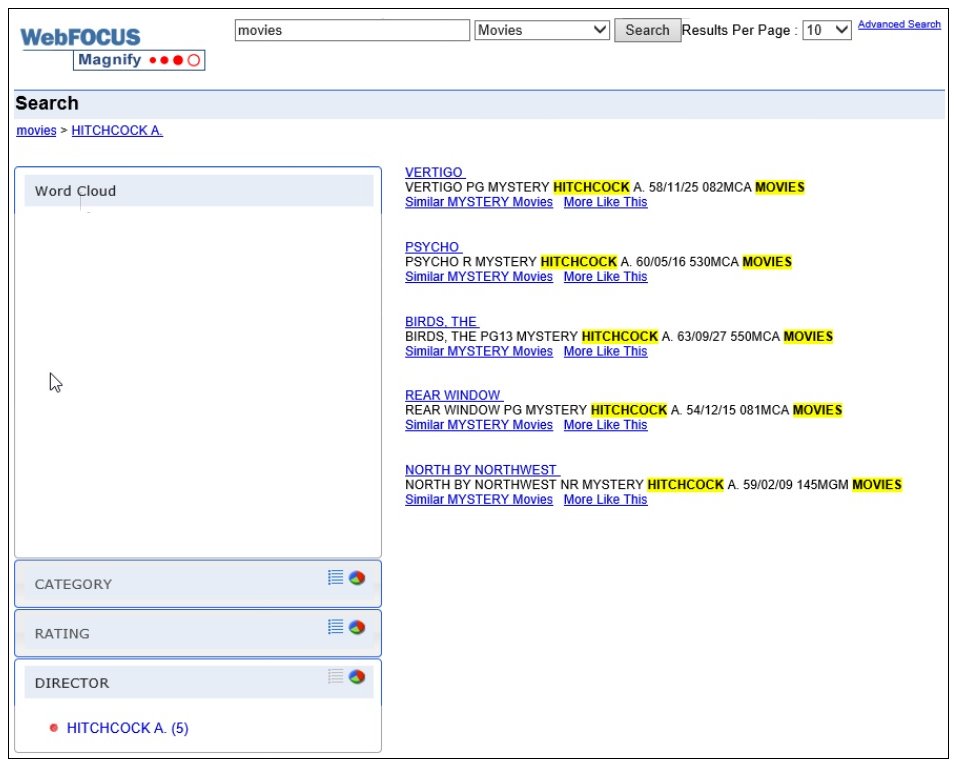Click the list view icon in CATEGORY panel
Image resolution: width=956 pixels, height=766 pixels.
click(335, 577)
